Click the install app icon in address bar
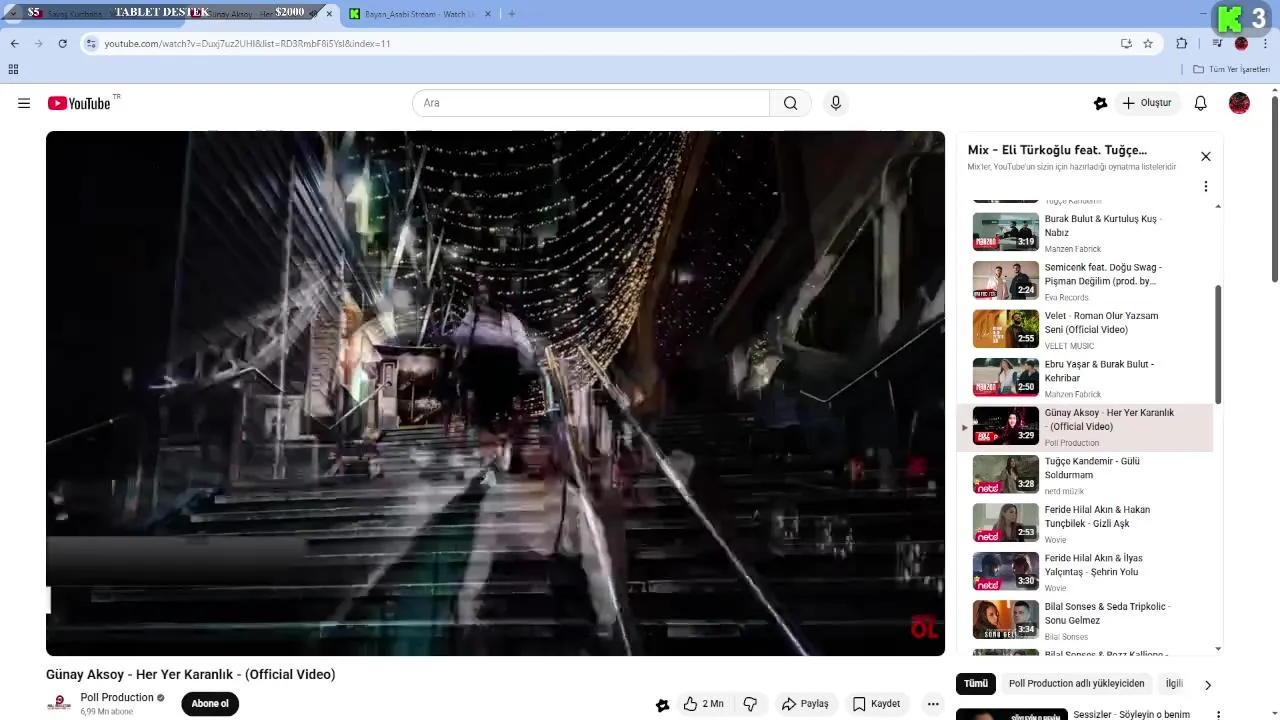The height and width of the screenshot is (720, 1280). click(1126, 43)
